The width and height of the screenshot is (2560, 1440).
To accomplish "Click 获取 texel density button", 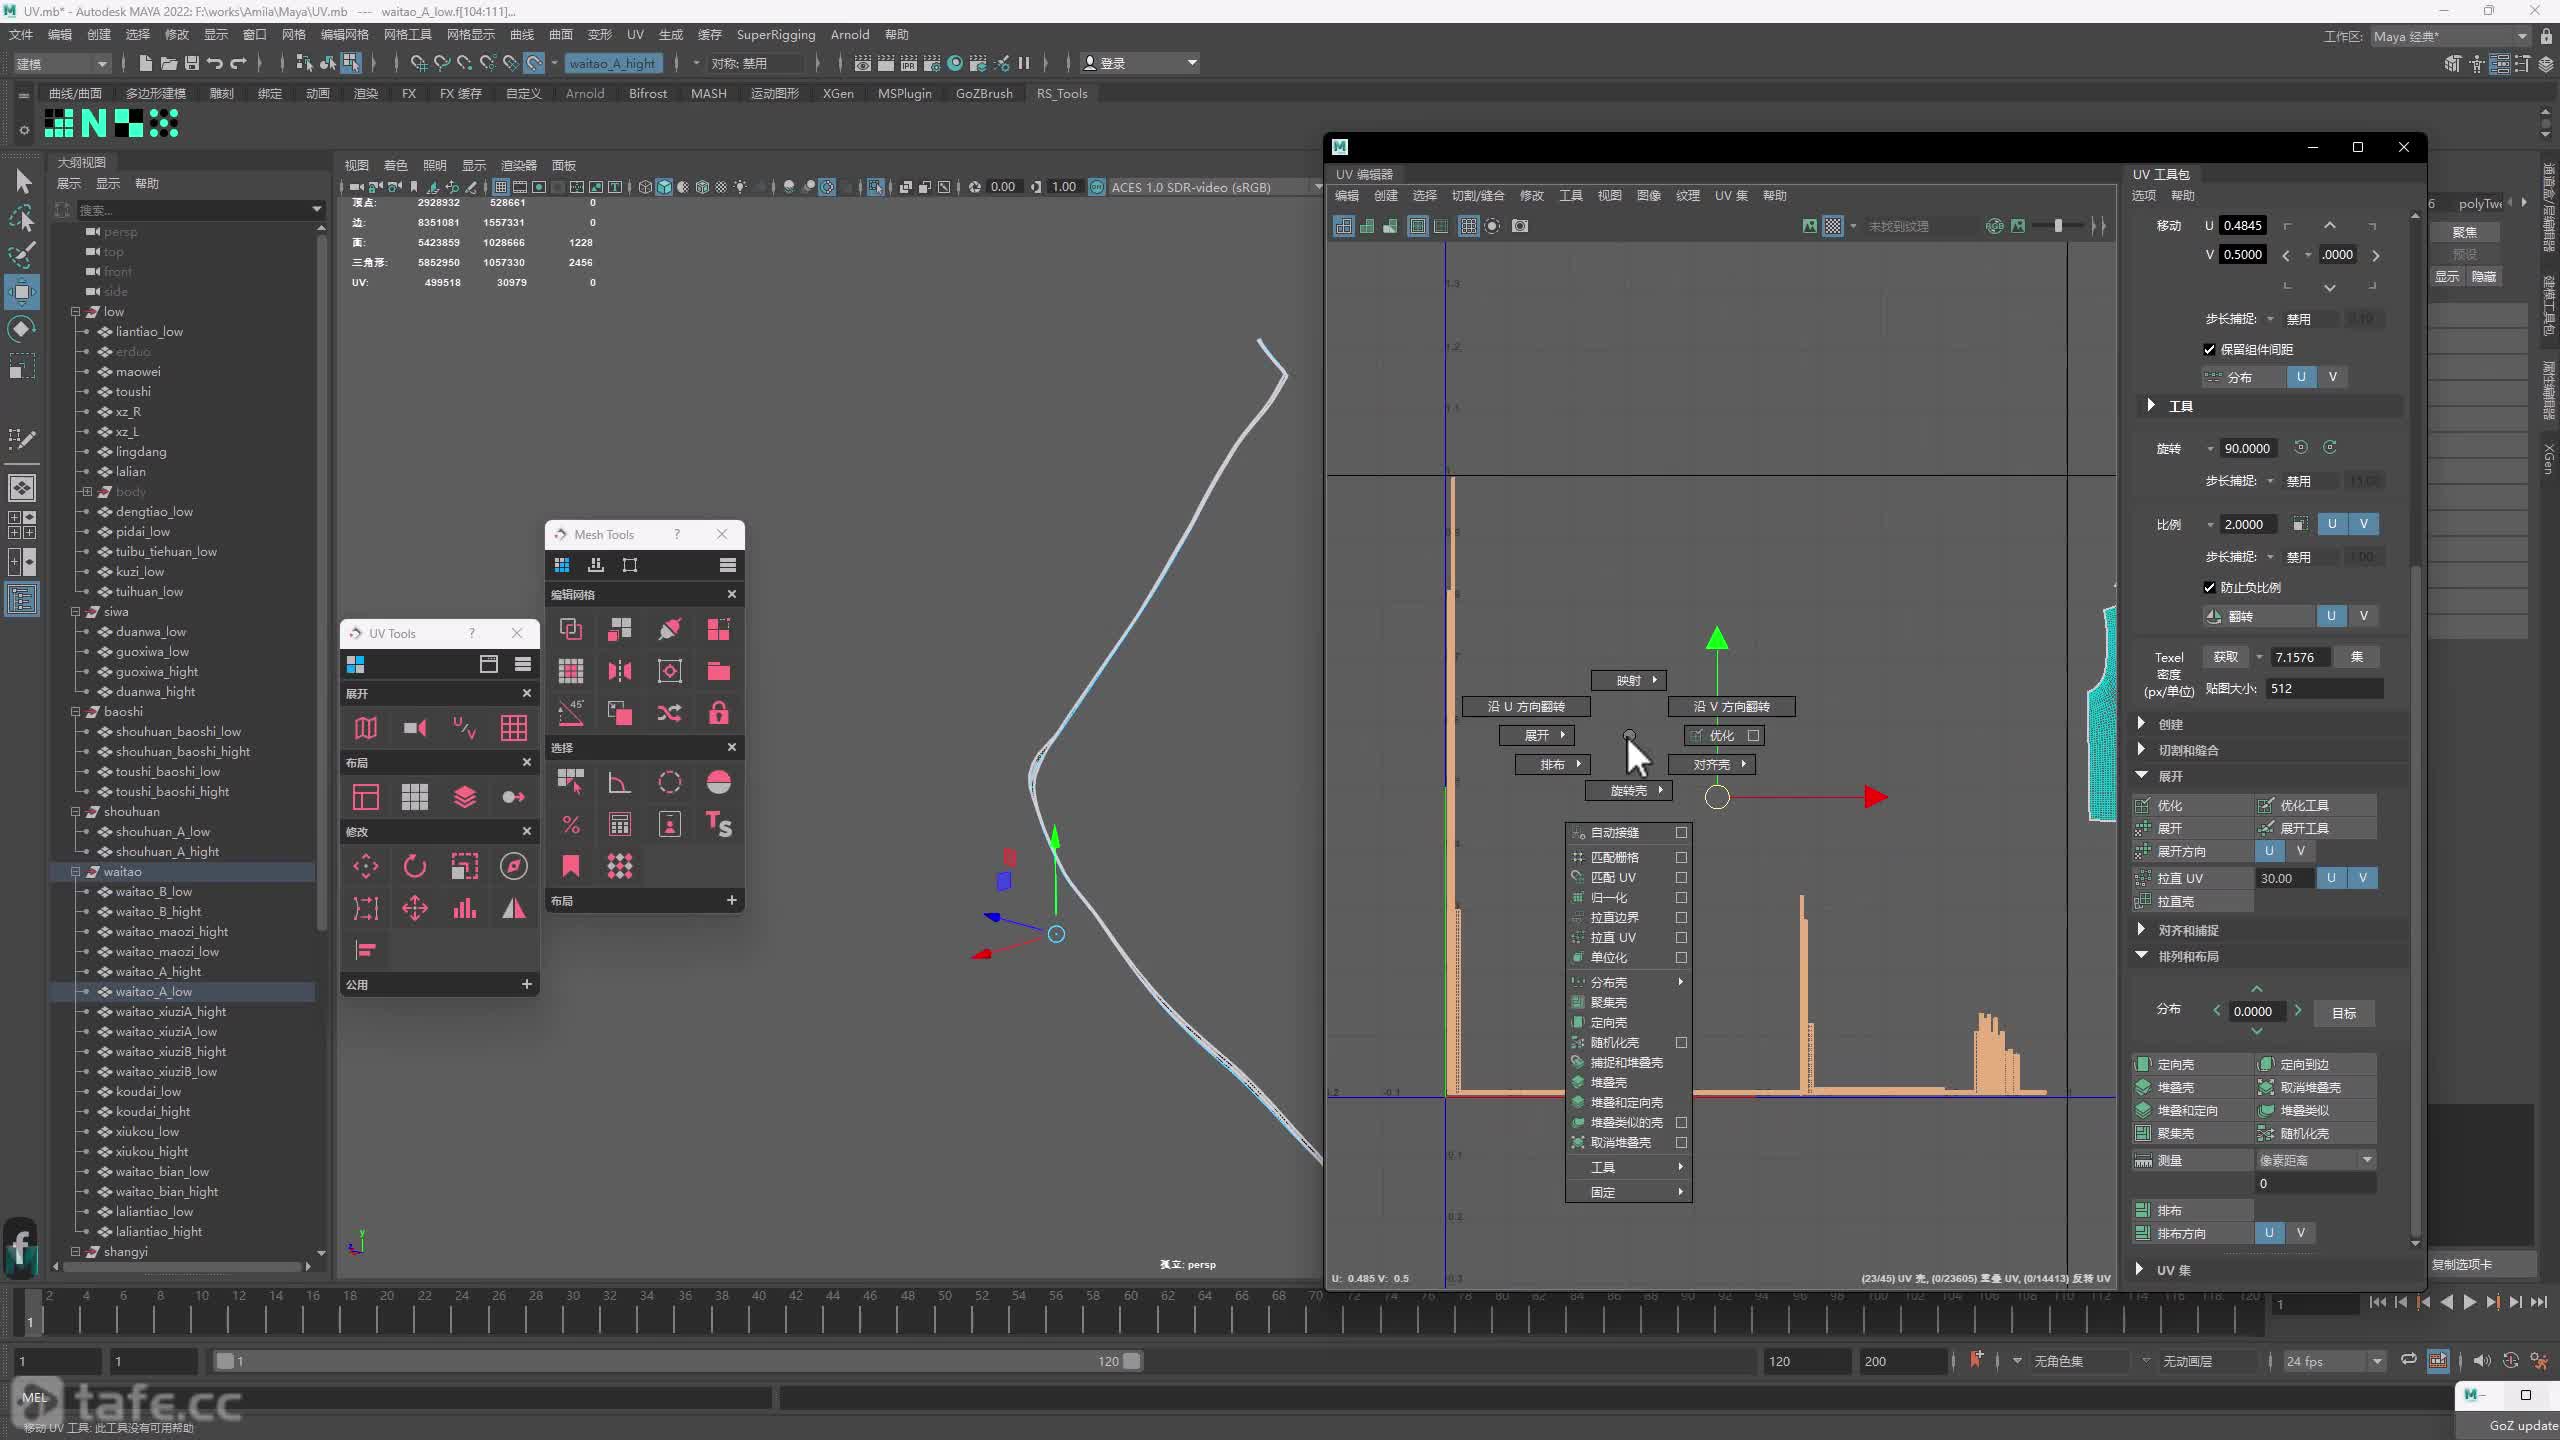I will coord(2226,657).
